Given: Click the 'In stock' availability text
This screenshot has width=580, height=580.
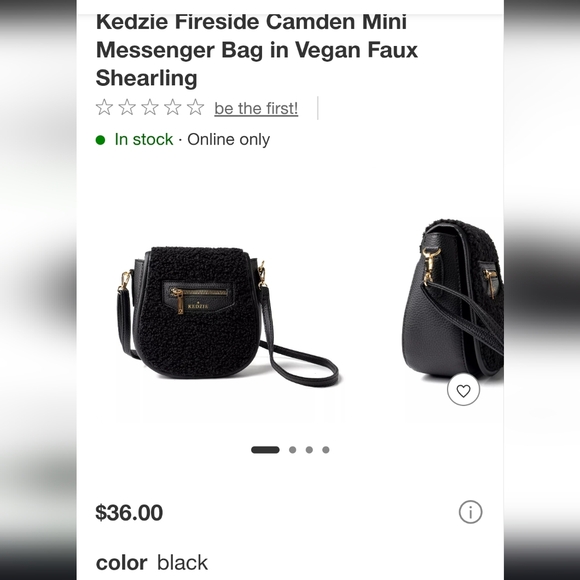Looking at the screenshot, I should tap(144, 139).
